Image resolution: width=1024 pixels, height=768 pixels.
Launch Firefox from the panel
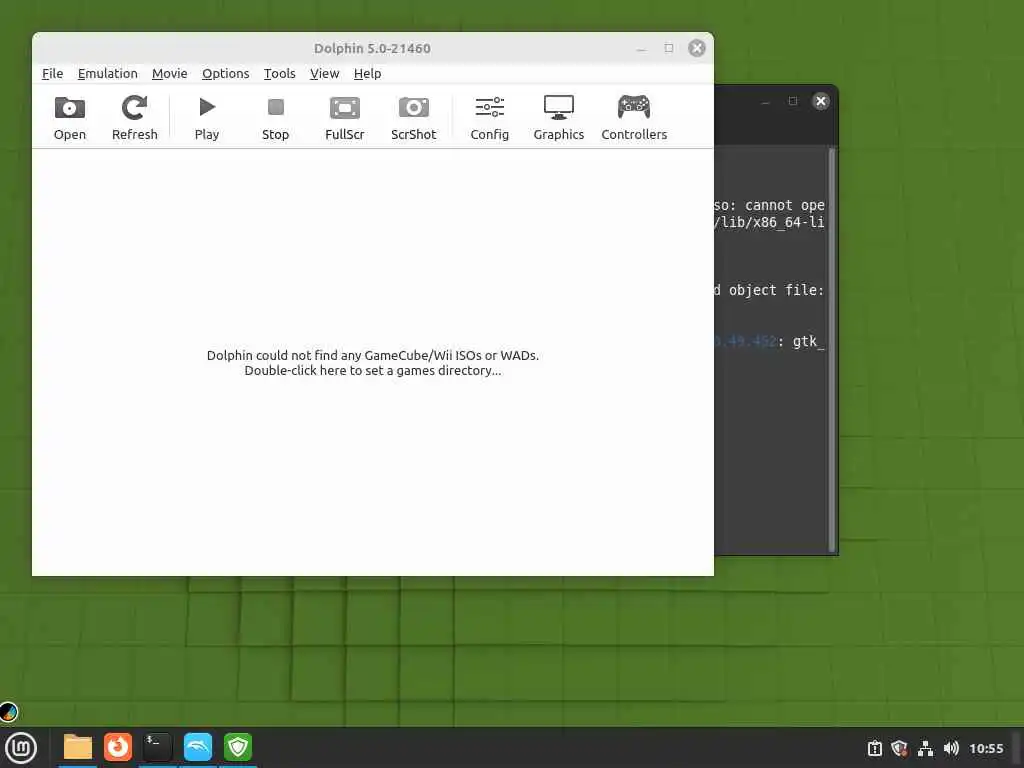(118, 747)
